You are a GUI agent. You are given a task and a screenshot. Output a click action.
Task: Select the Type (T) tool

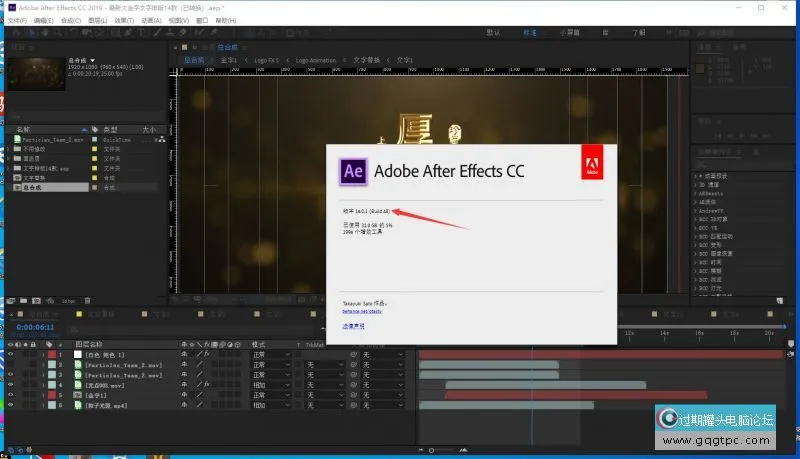pos(141,33)
